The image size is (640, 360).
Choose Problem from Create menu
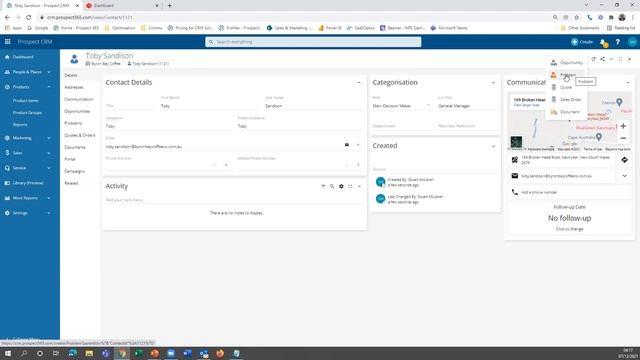567,75
